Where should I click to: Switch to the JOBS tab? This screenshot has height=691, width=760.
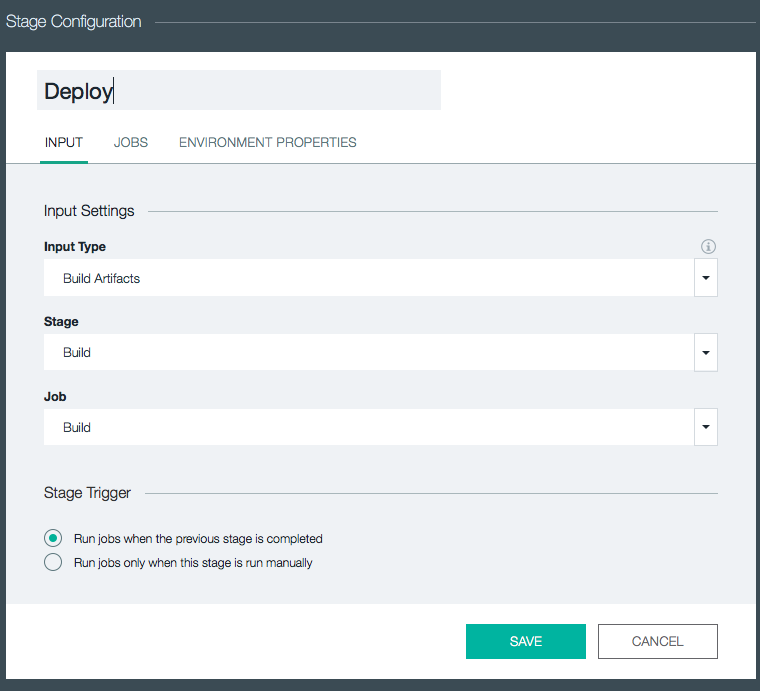(x=131, y=142)
